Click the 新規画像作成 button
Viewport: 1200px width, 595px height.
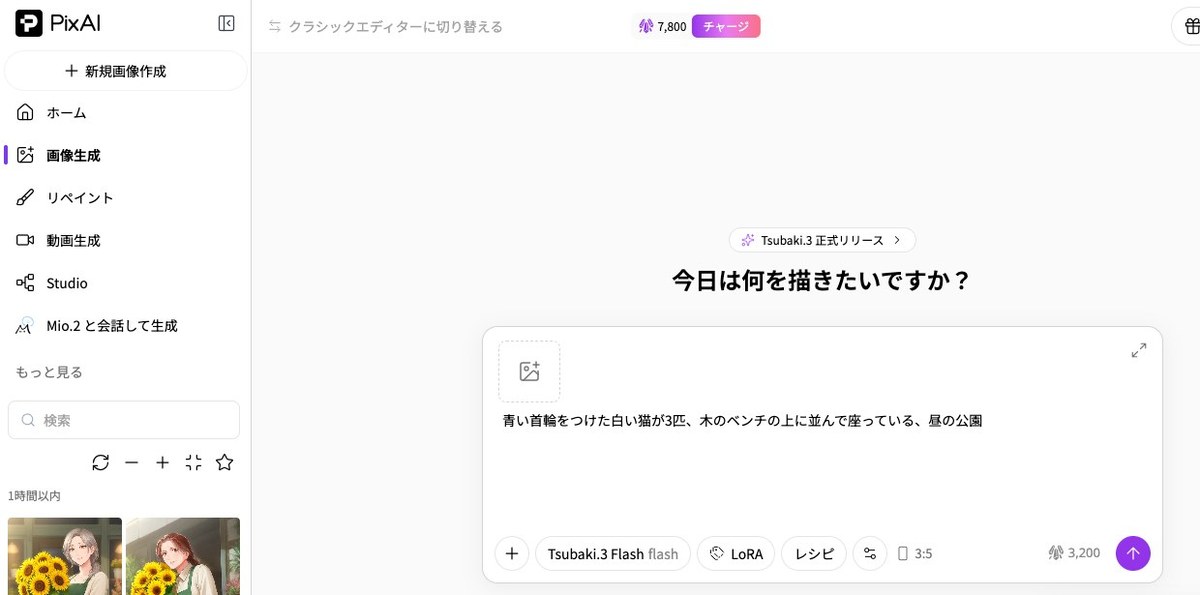click(126, 71)
